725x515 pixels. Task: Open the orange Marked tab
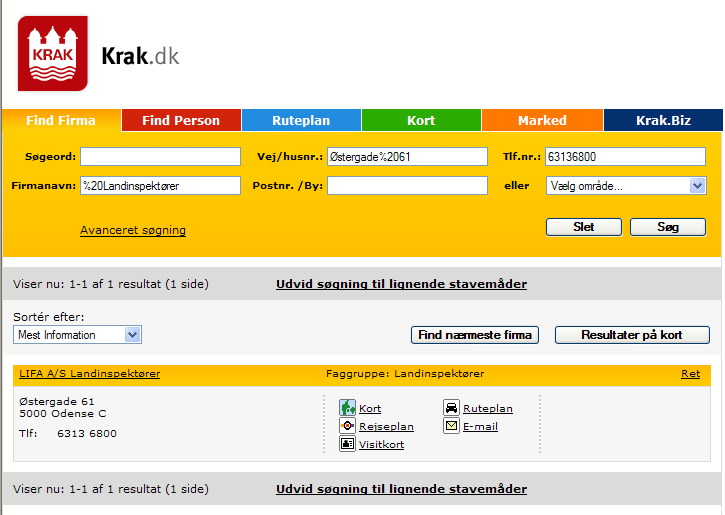click(x=542, y=121)
